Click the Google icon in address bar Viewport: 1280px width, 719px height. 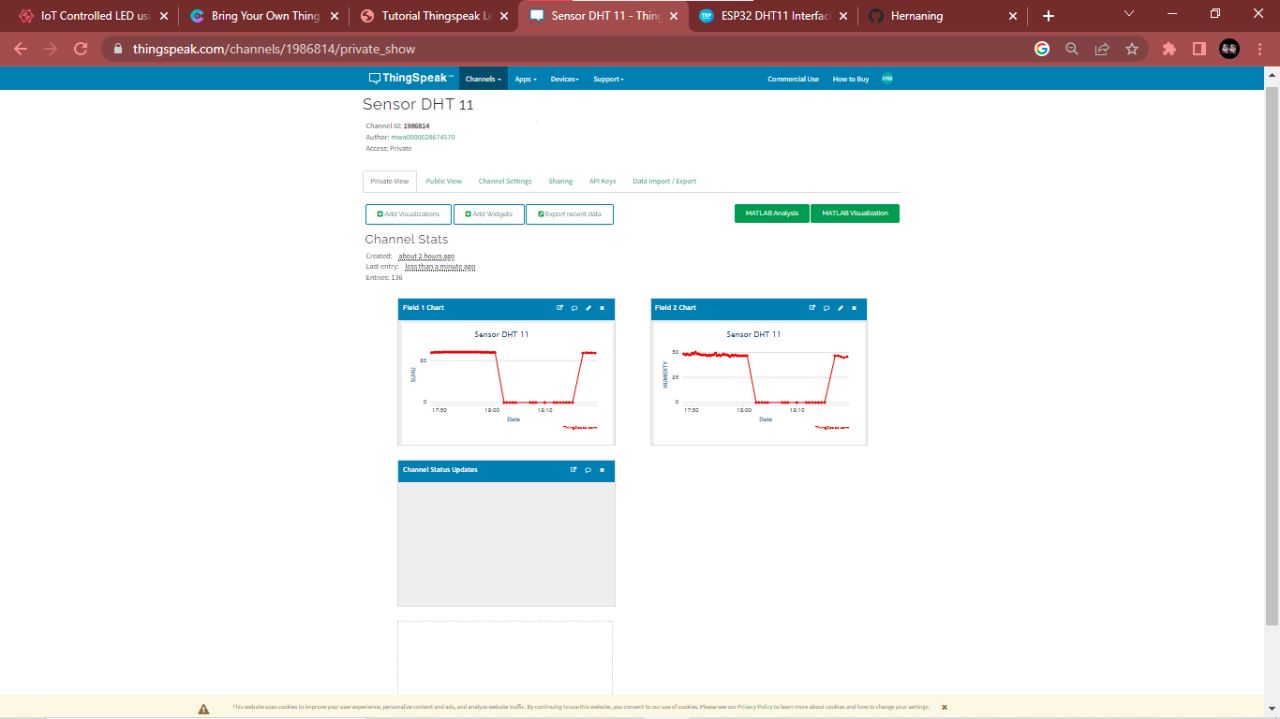[x=1042, y=48]
